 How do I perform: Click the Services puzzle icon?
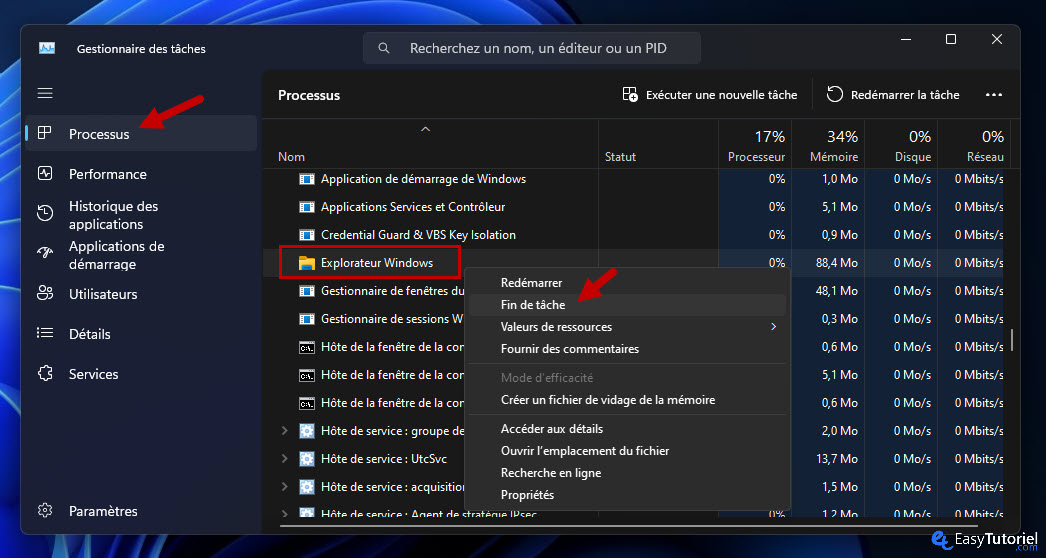click(x=45, y=374)
